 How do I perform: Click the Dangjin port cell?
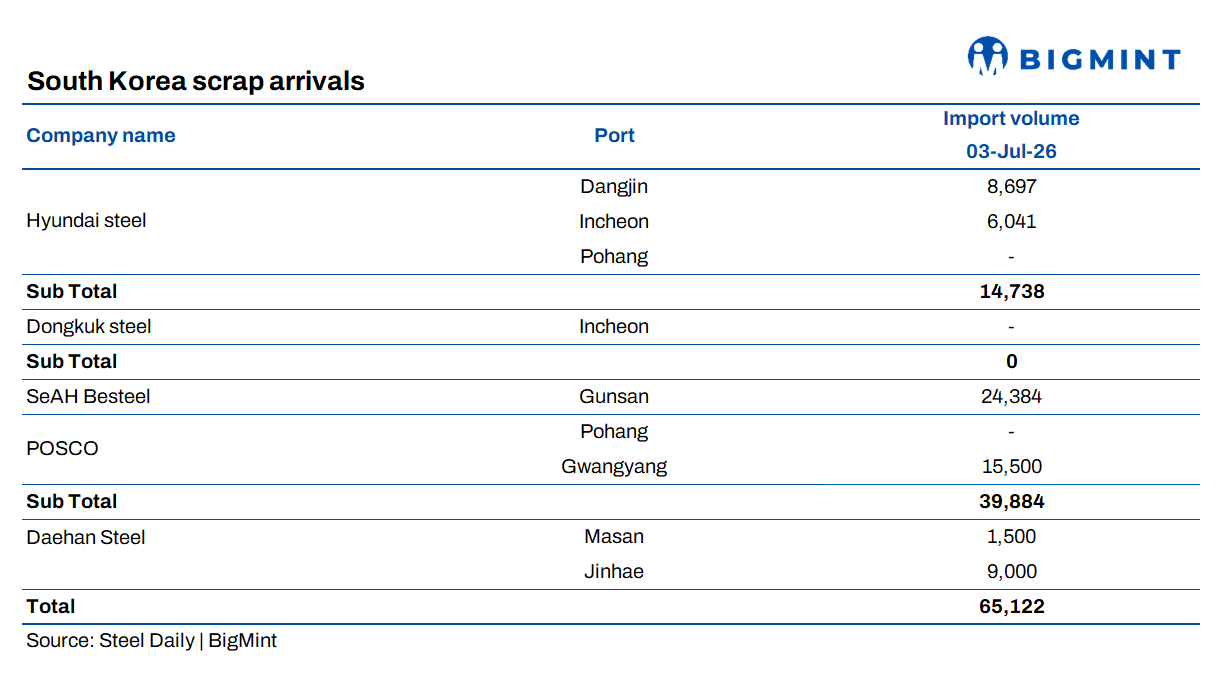(x=614, y=187)
